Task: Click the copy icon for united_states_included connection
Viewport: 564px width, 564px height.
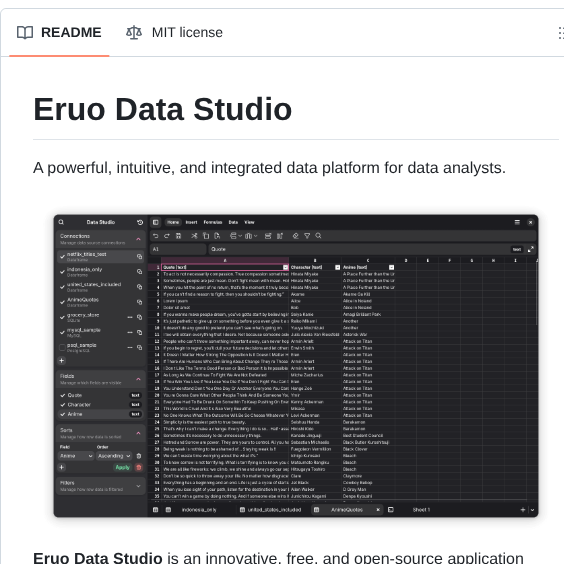Action: (x=140, y=287)
